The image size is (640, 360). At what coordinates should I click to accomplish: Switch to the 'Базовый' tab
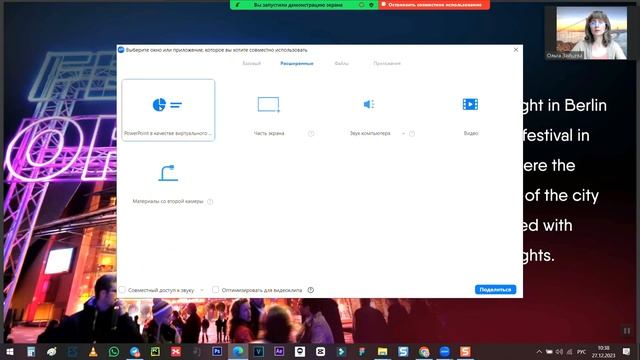coord(251,63)
